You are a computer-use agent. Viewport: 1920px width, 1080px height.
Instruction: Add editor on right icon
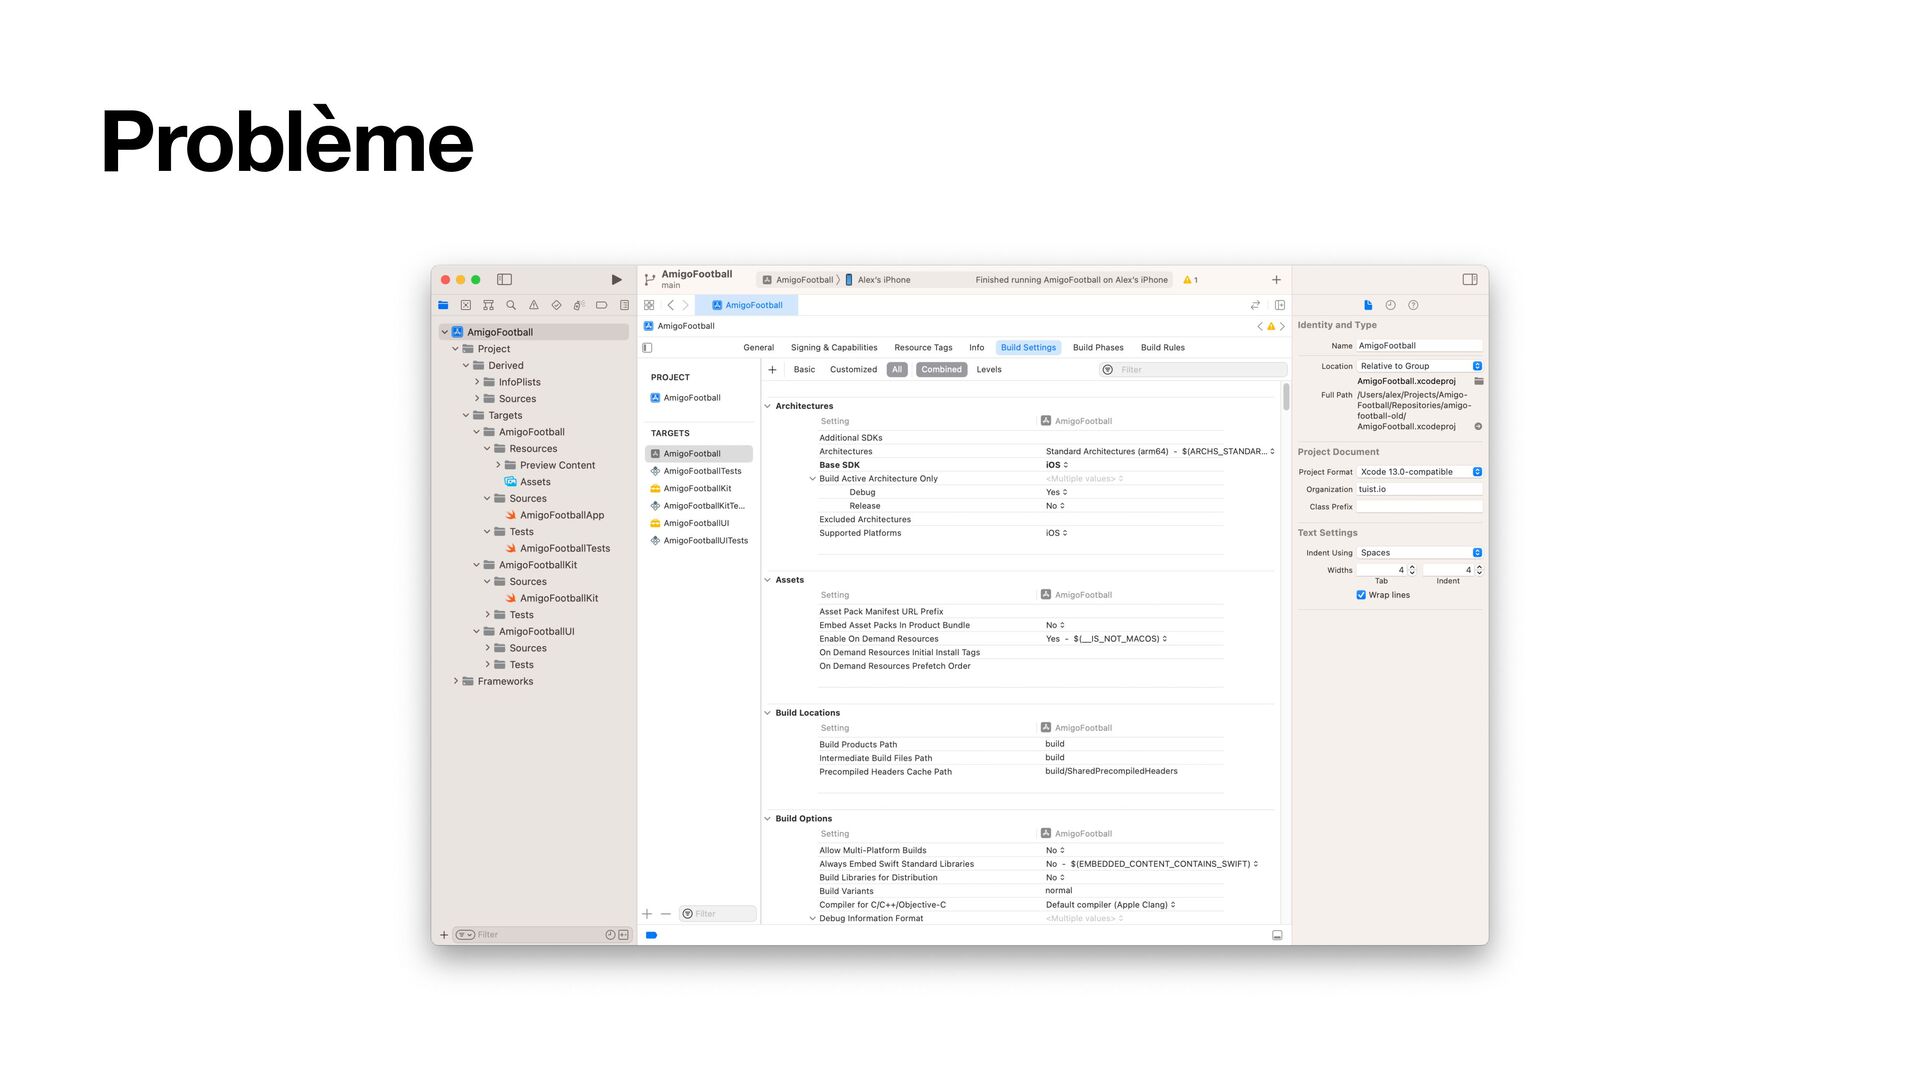pos(1280,305)
